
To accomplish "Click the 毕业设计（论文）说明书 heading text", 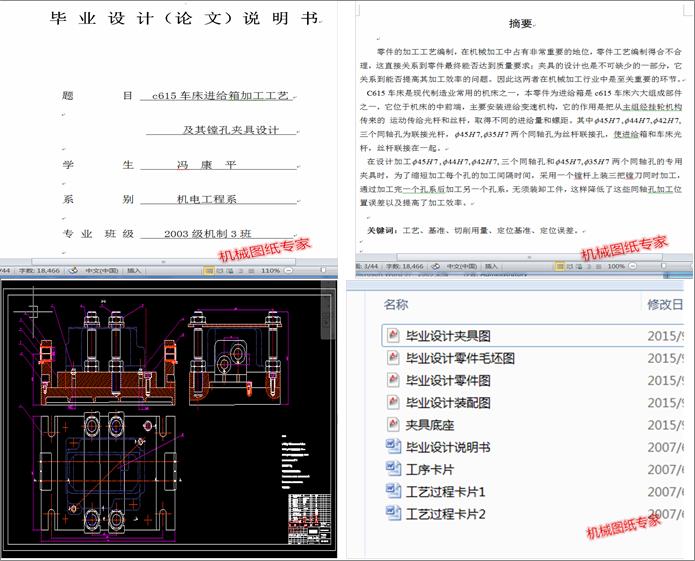I will (x=184, y=19).
